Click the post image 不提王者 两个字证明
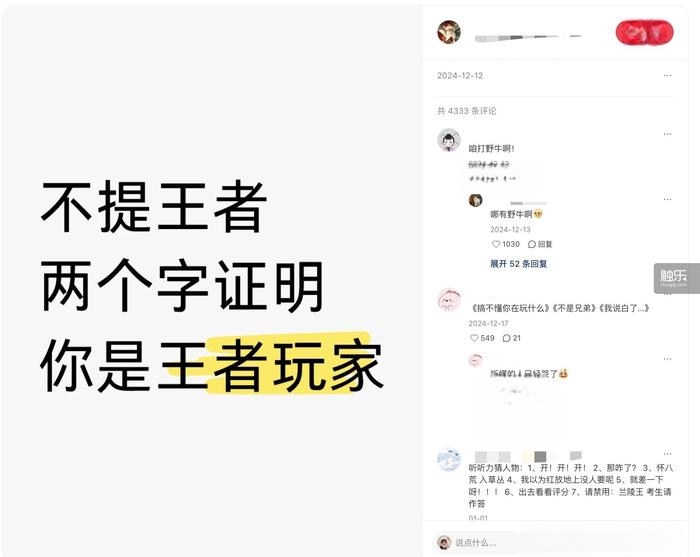Image resolution: width=700 pixels, height=557 pixels. [x=212, y=279]
